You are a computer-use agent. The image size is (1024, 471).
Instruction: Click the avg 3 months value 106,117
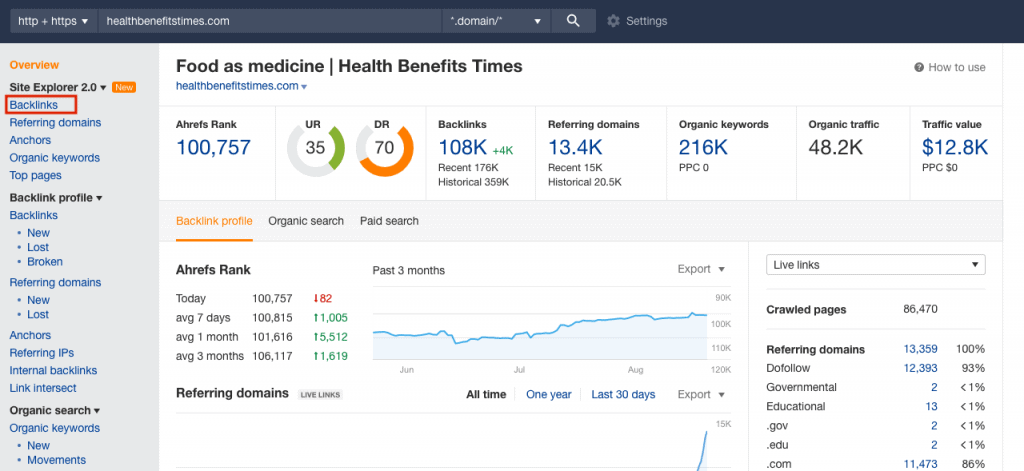(272, 356)
